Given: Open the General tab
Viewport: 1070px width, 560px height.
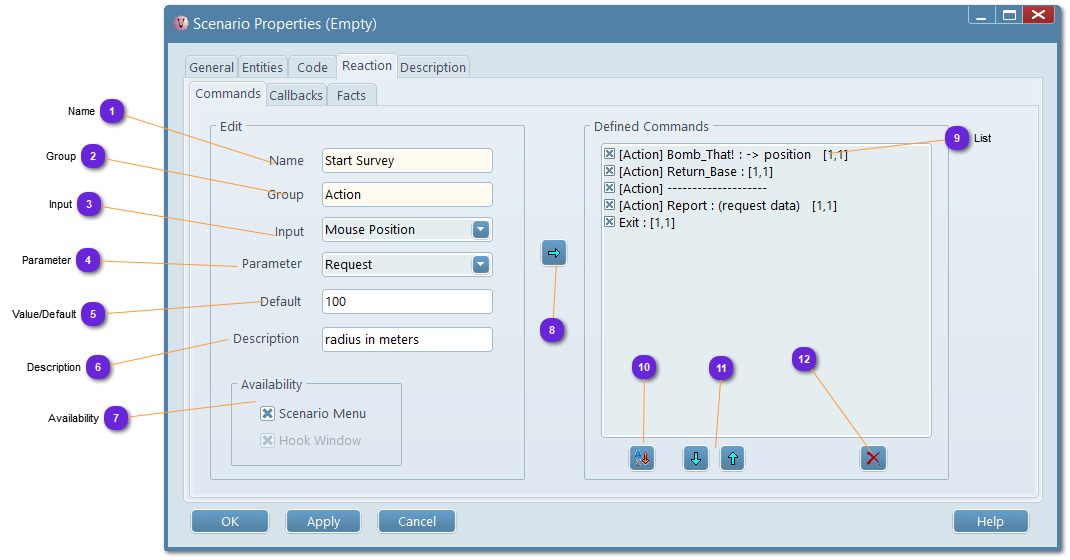Looking at the screenshot, I should (x=211, y=68).
